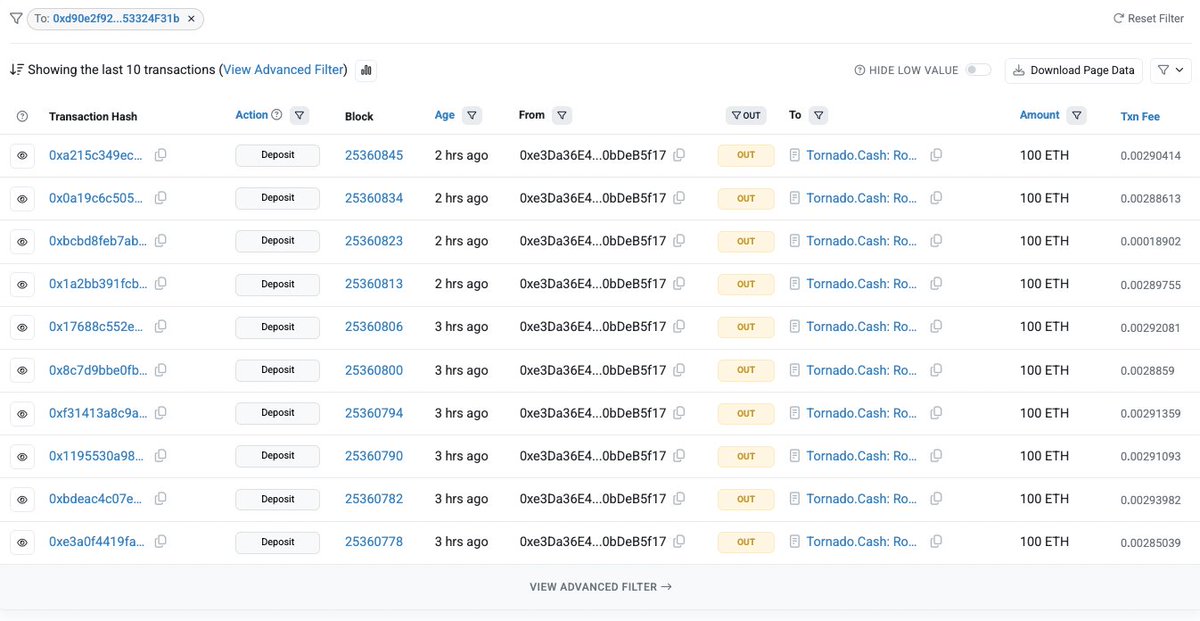Open block 25360845 link
The width and height of the screenshot is (1200, 621).
pyautogui.click(x=374, y=155)
